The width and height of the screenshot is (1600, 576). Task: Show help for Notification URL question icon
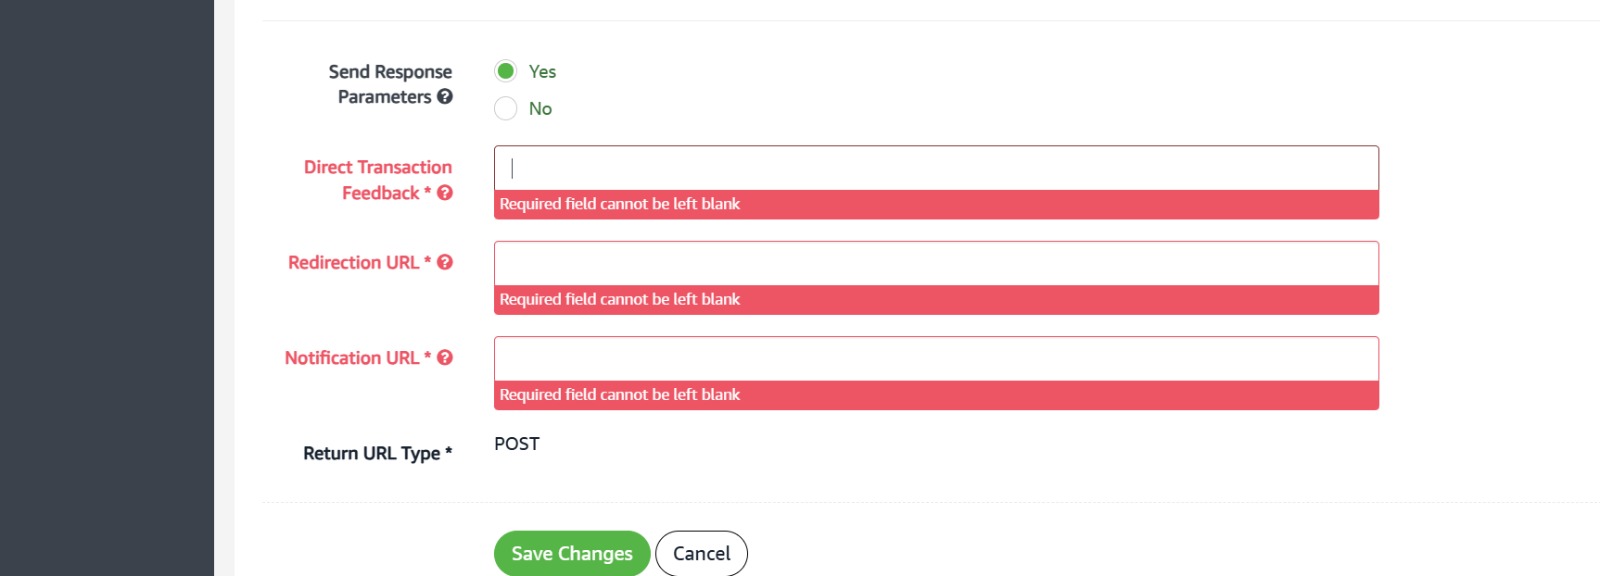coord(445,358)
